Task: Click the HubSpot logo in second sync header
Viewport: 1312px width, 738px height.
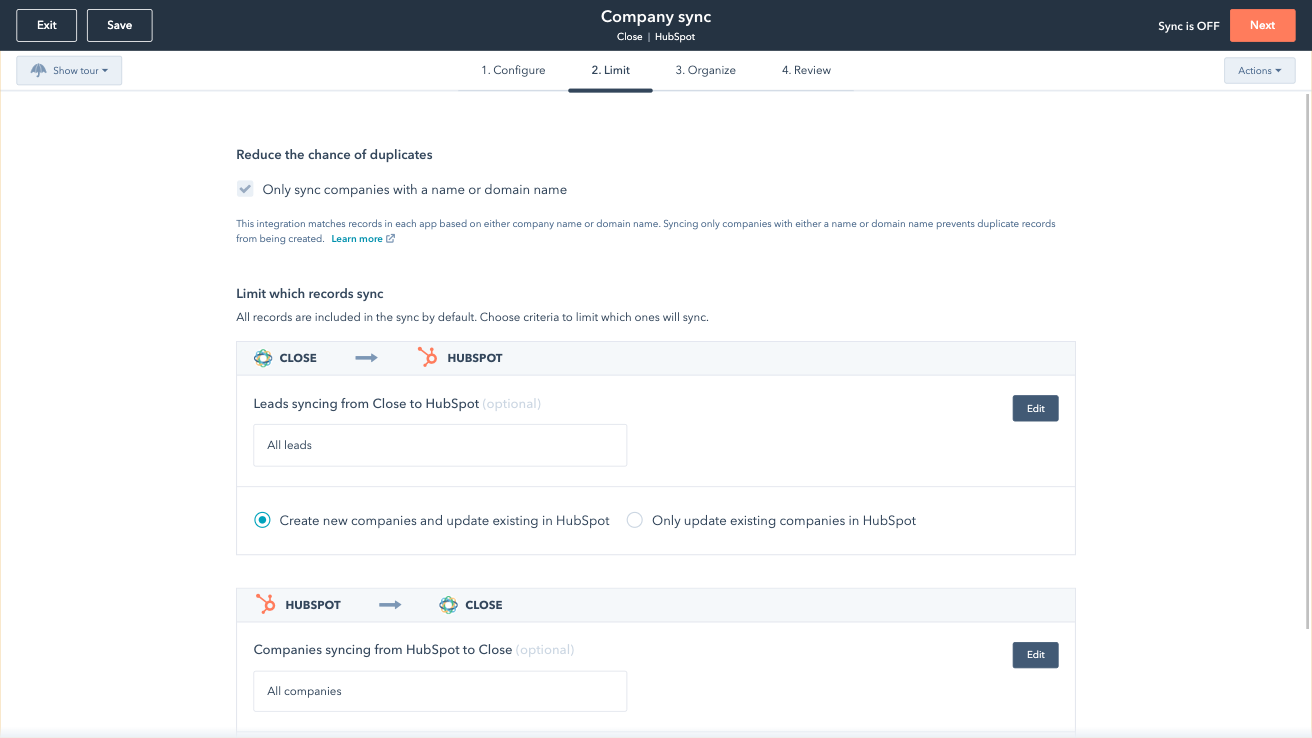Action: tap(266, 605)
